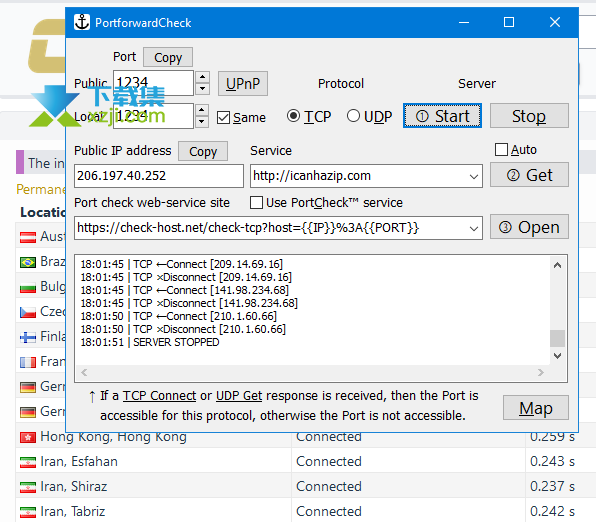Viewport: 596px width, 522px height.
Task: Click Hong Kong flag icon in background page
Action: tap(28, 437)
